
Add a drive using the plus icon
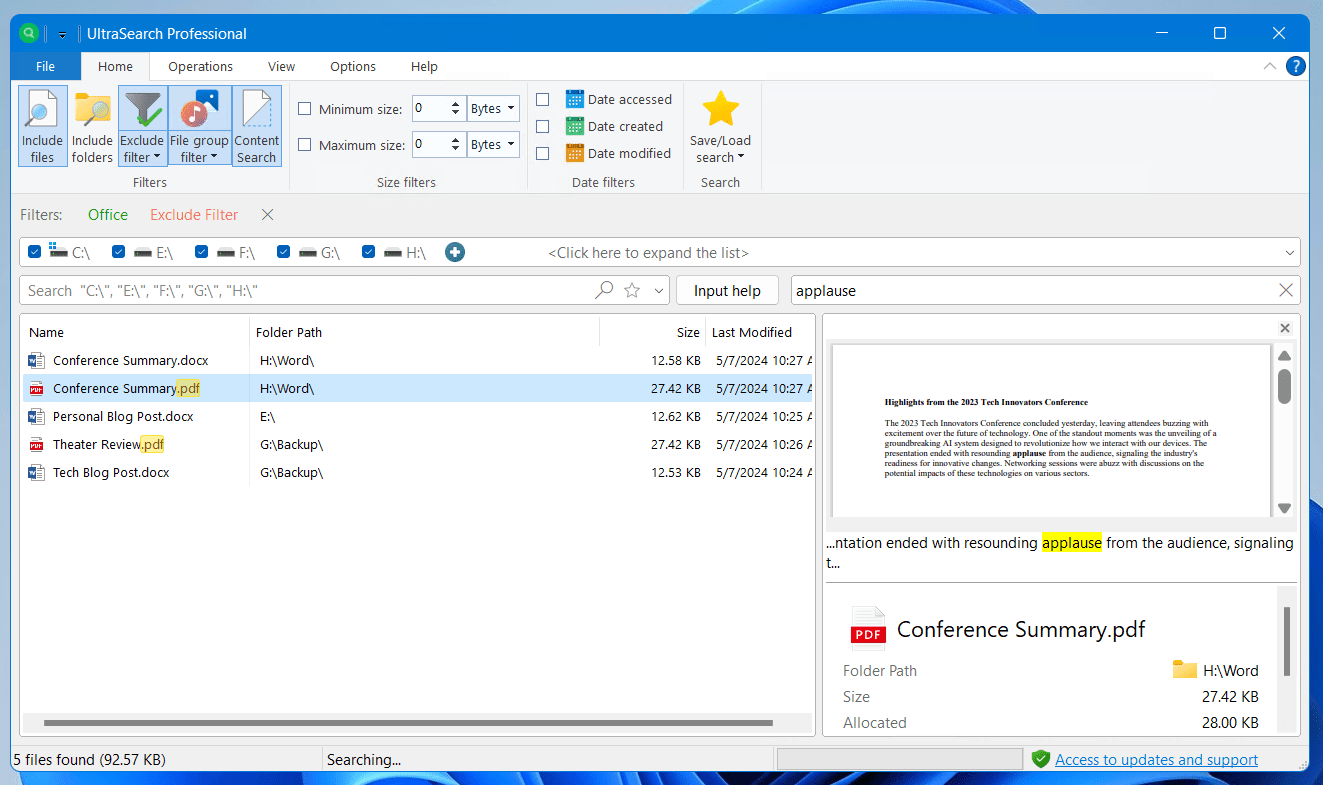tap(455, 252)
